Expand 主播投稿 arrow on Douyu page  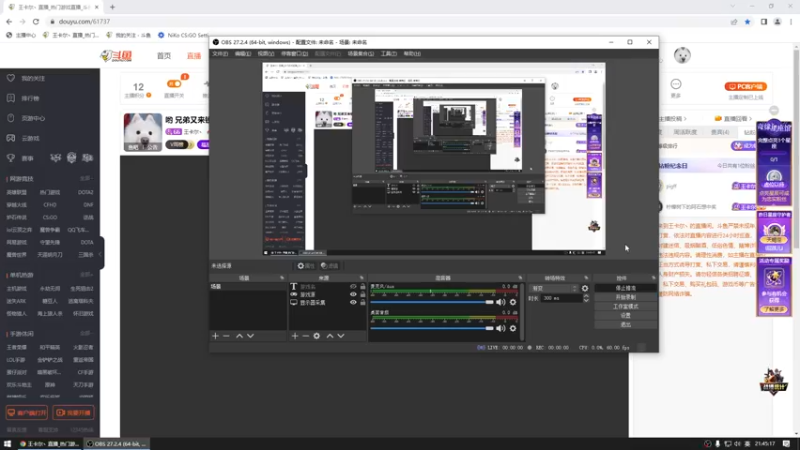click(685, 119)
